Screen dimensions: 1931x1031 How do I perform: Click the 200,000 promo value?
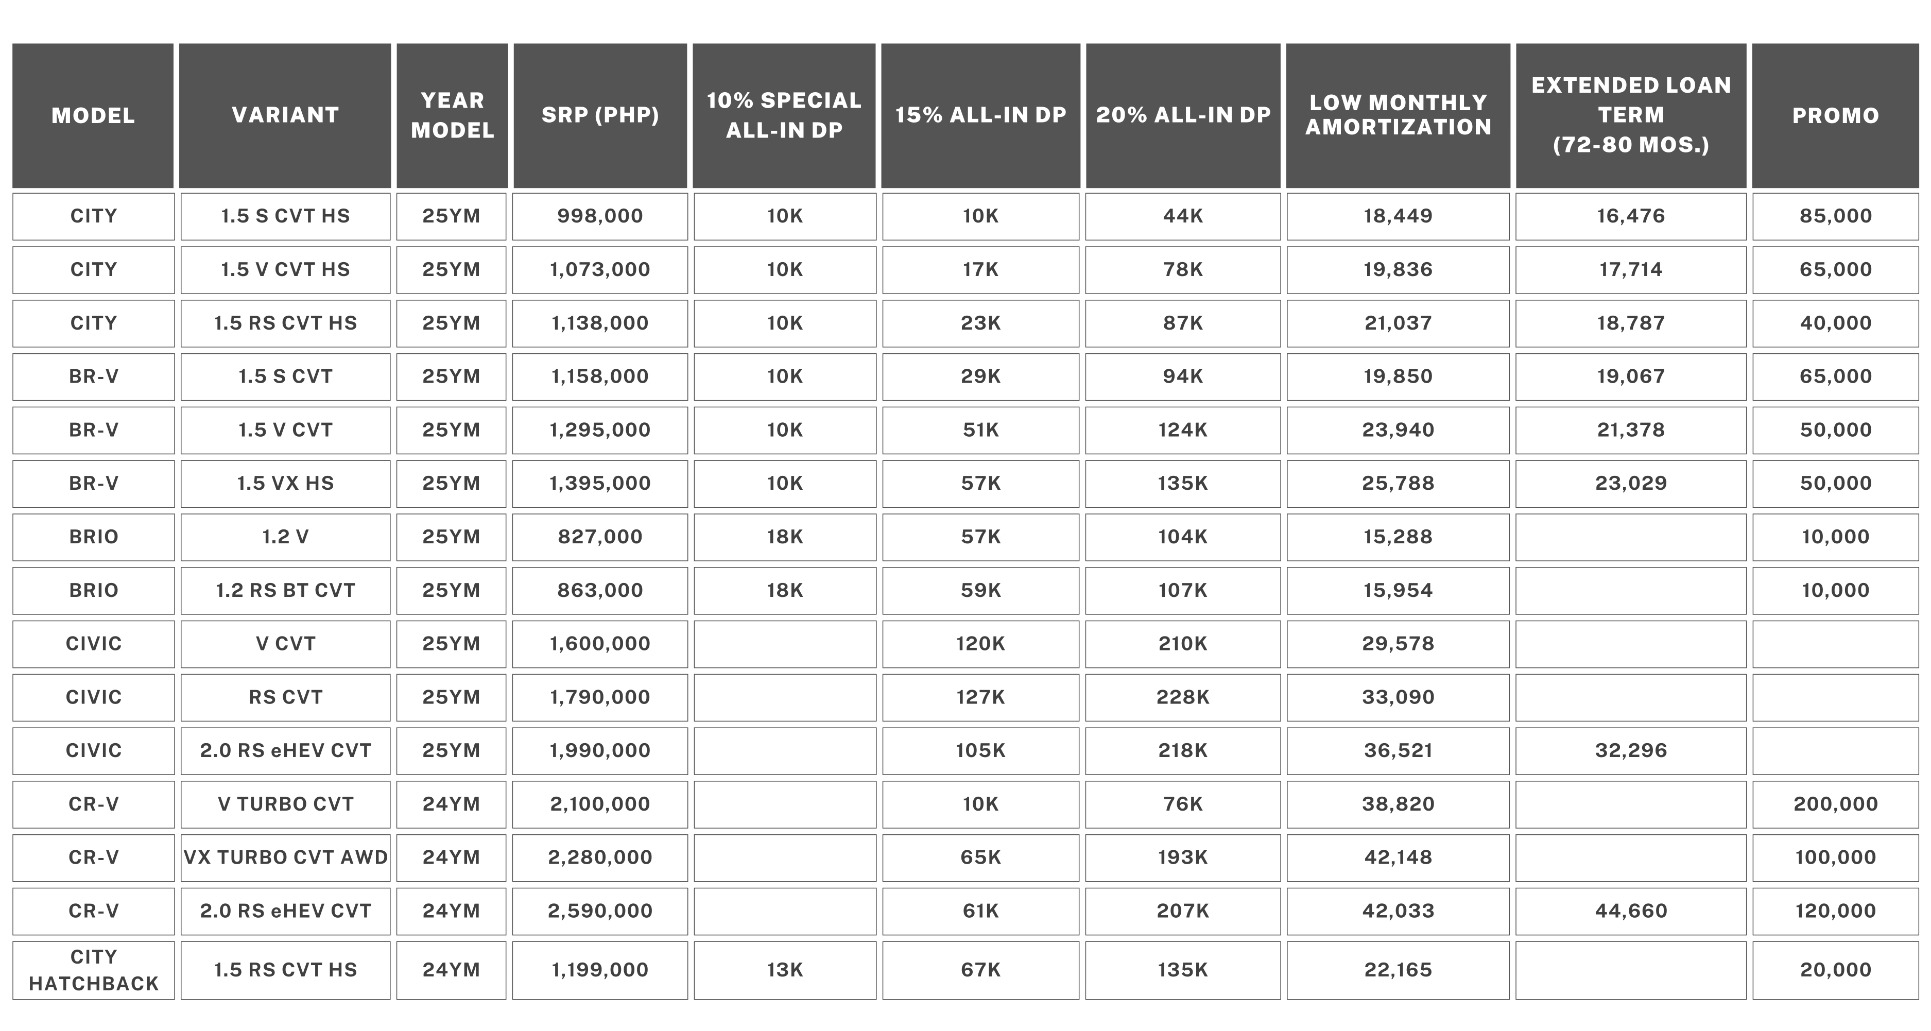click(x=1834, y=805)
